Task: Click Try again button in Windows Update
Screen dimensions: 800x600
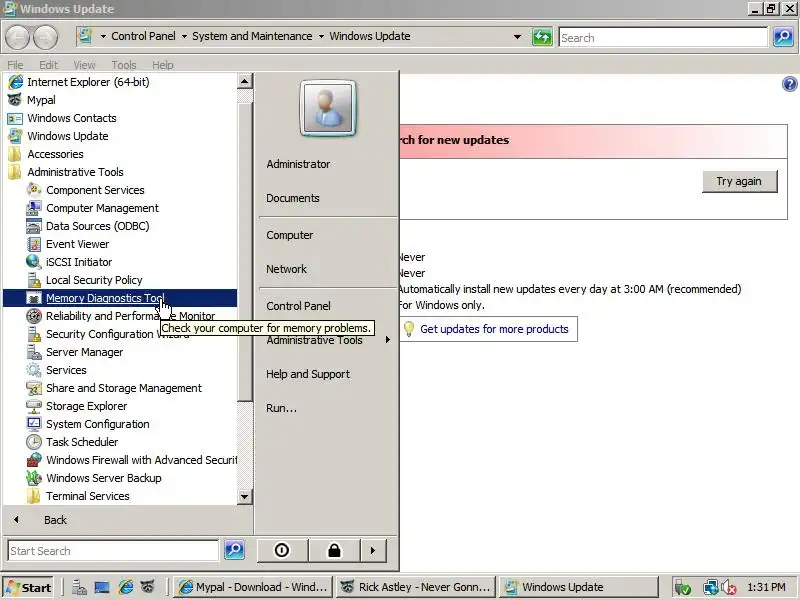Action: point(739,181)
